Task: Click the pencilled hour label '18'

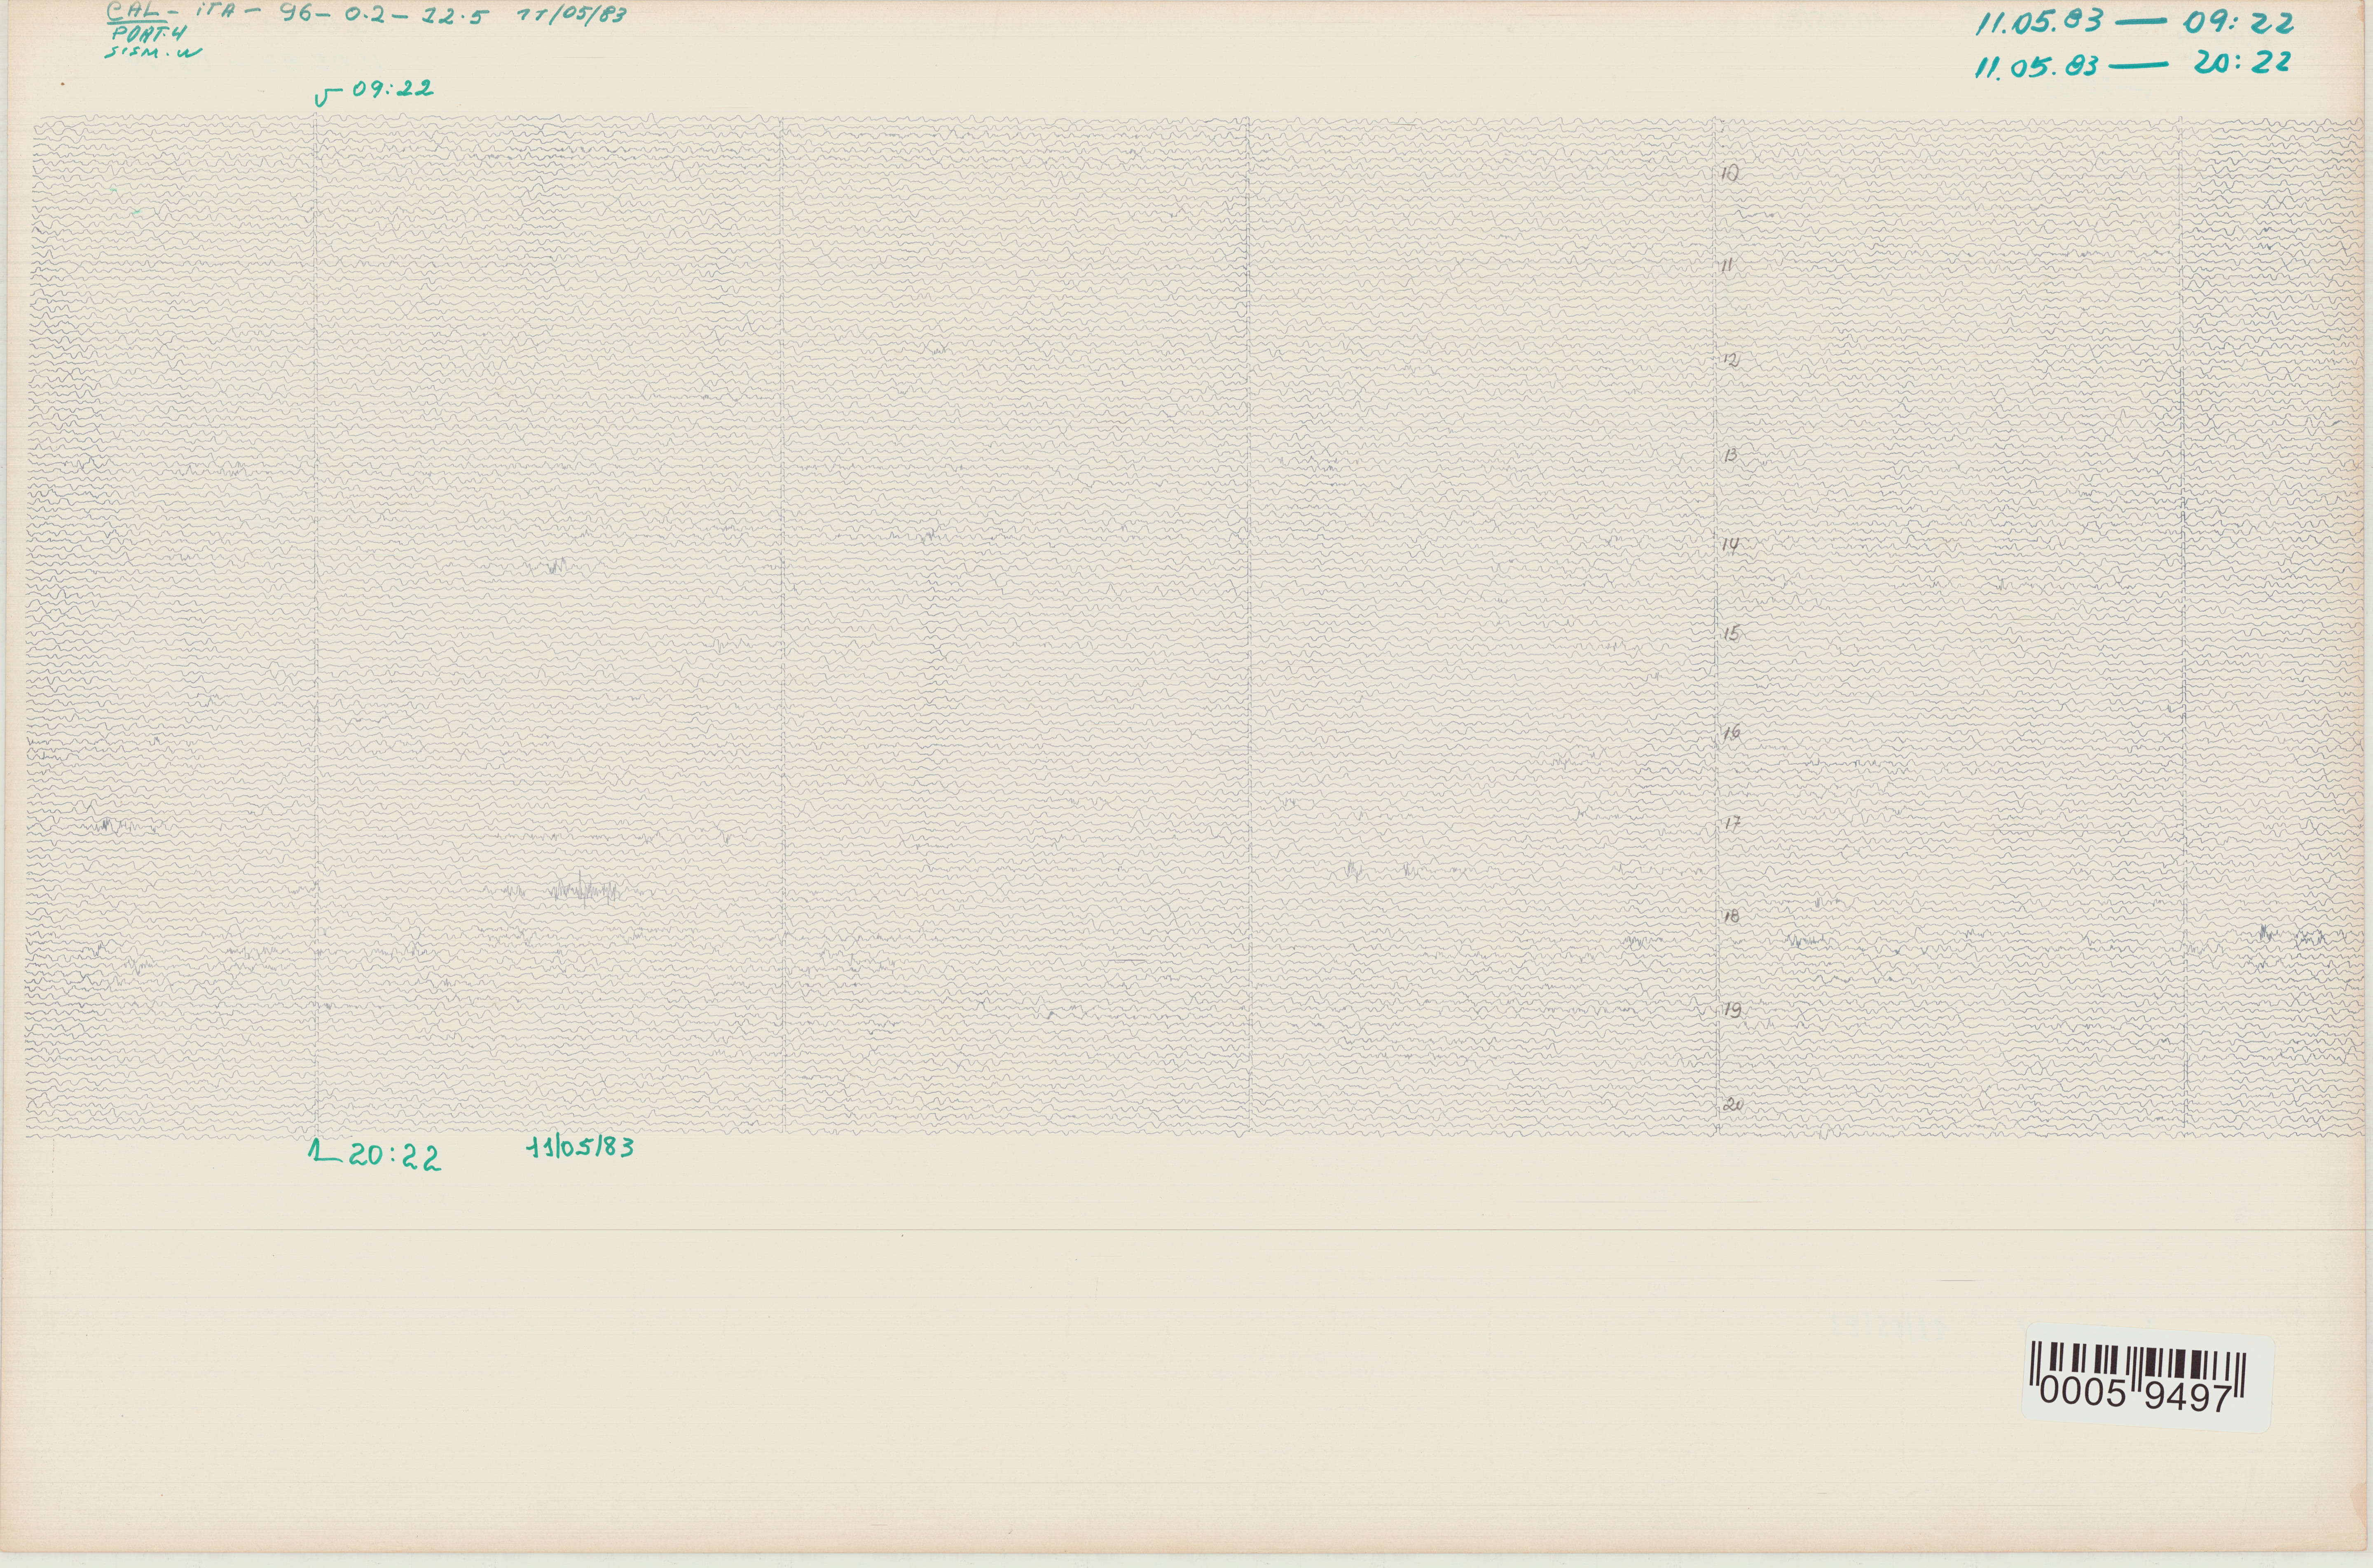Action: coord(1732,916)
